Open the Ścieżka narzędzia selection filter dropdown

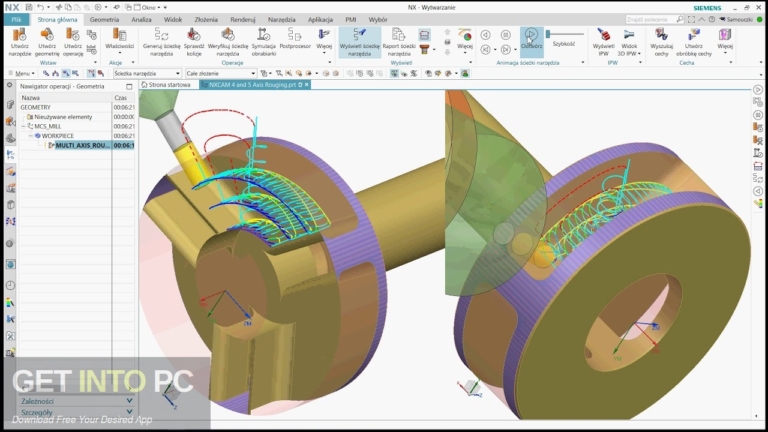[147, 73]
